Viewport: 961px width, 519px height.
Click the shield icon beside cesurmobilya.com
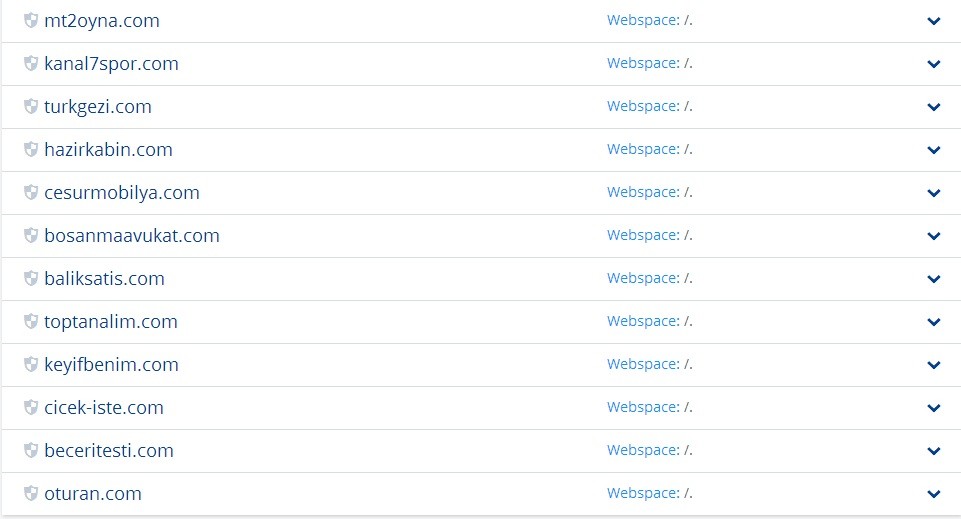pyautogui.click(x=31, y=192)
